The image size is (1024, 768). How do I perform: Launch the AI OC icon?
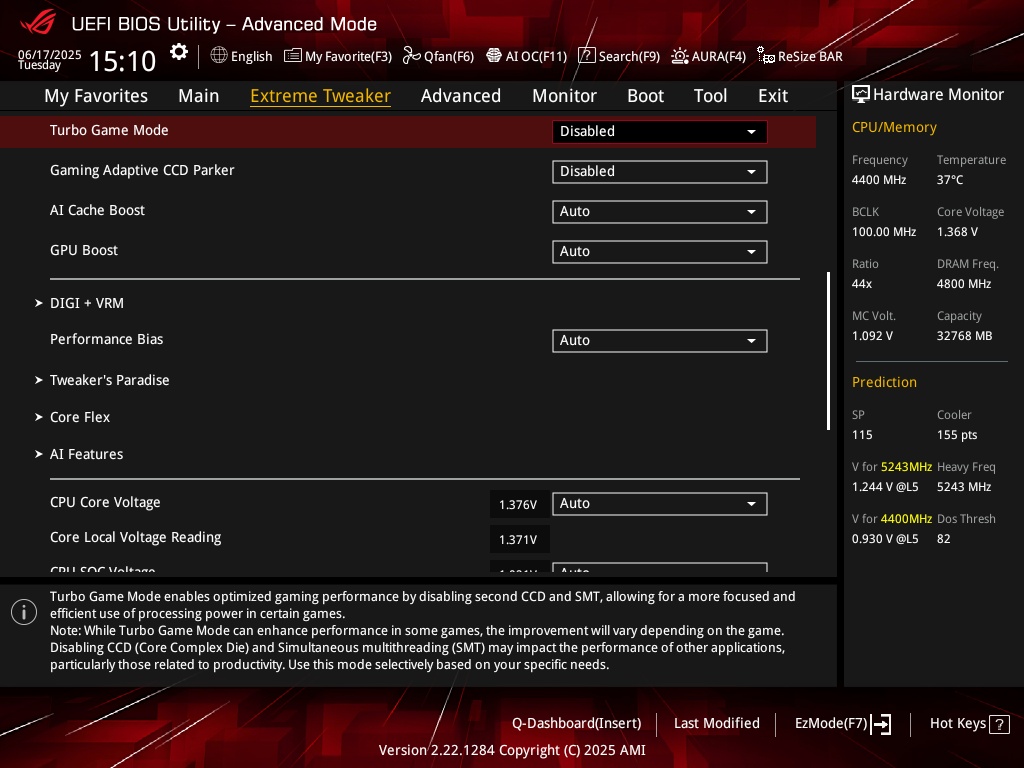click(x=494, y=56)
